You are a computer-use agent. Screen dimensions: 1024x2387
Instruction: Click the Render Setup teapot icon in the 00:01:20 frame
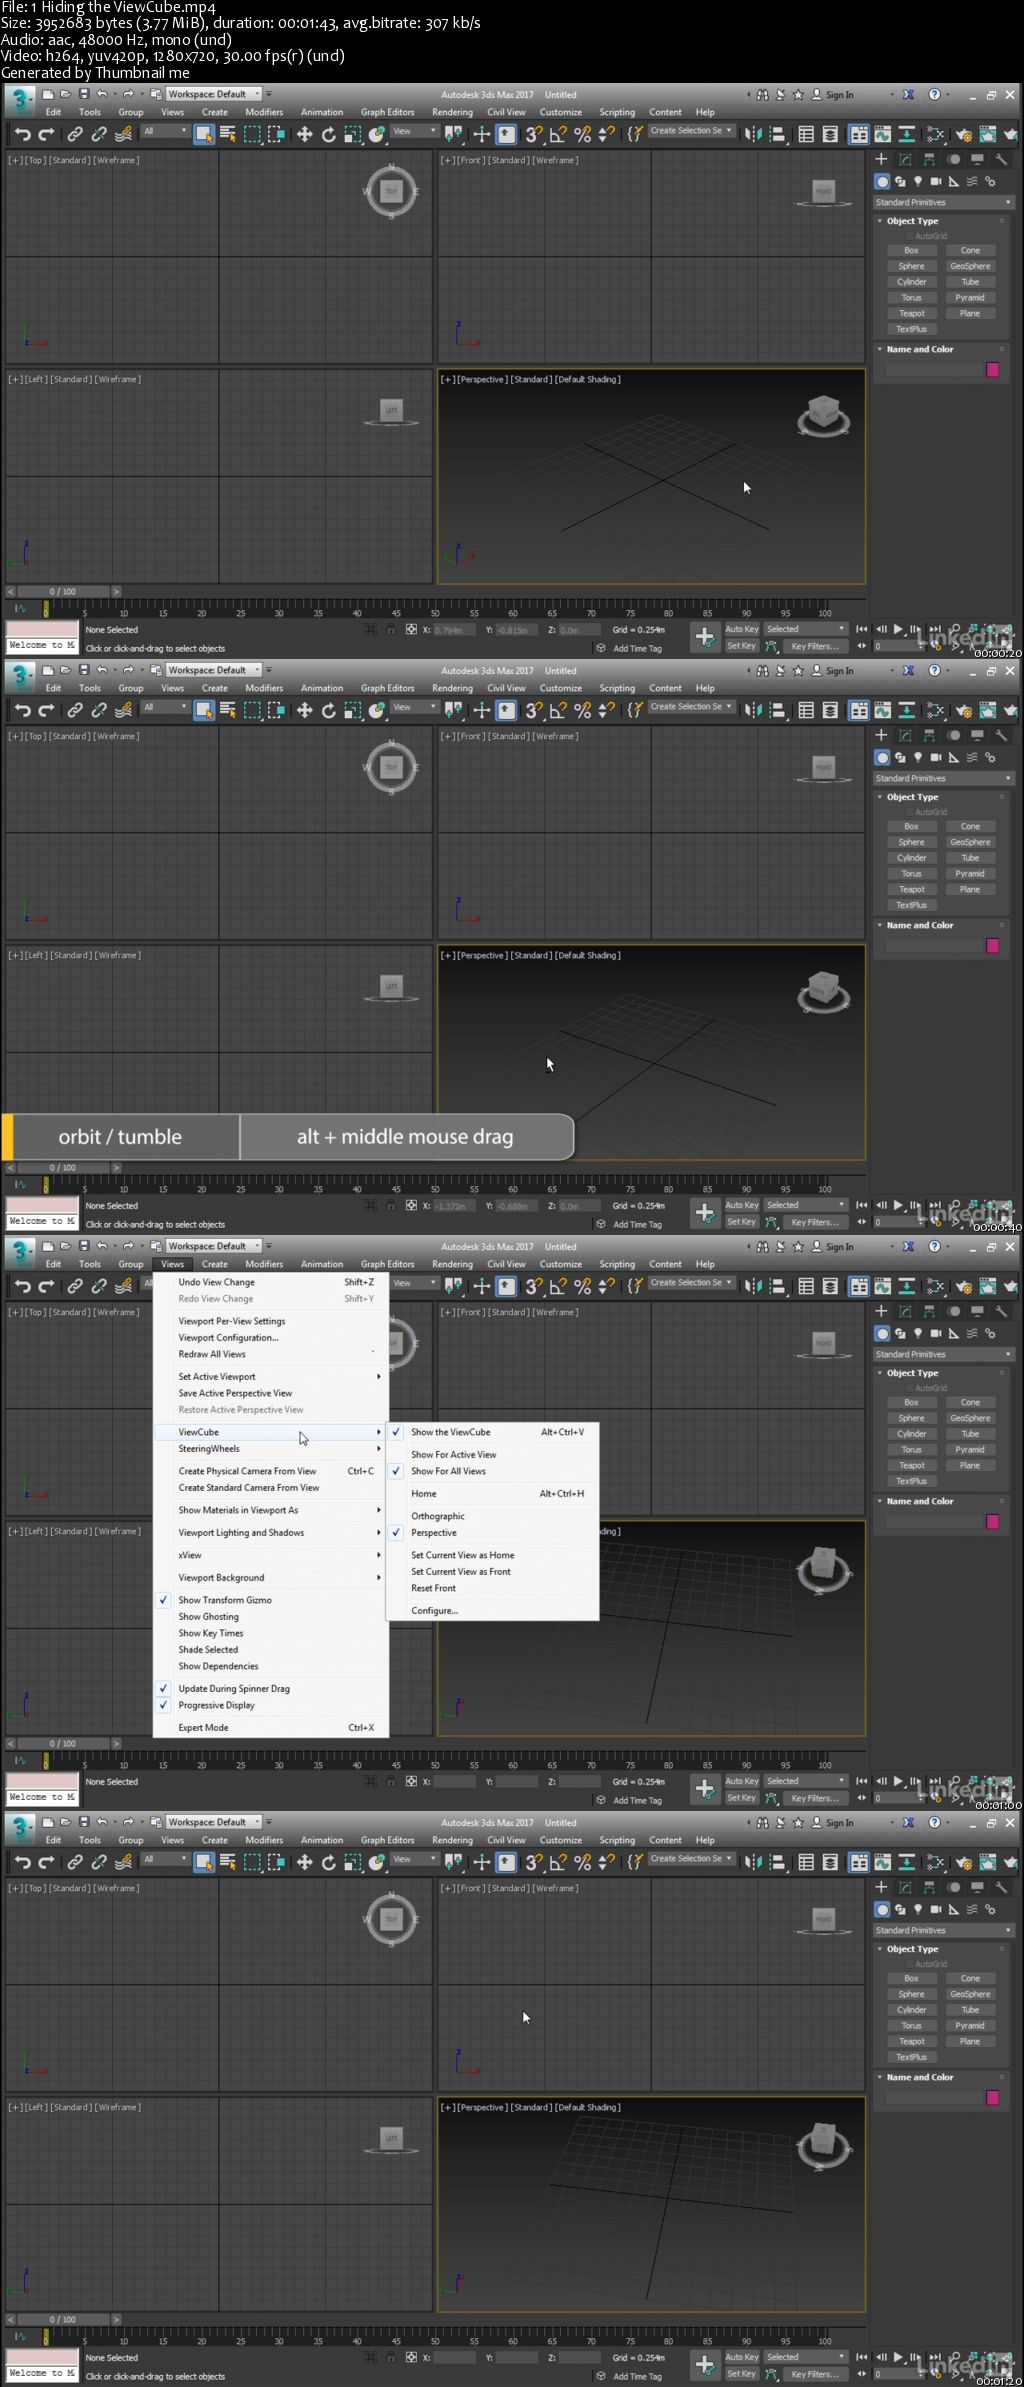click(964, 1862)
